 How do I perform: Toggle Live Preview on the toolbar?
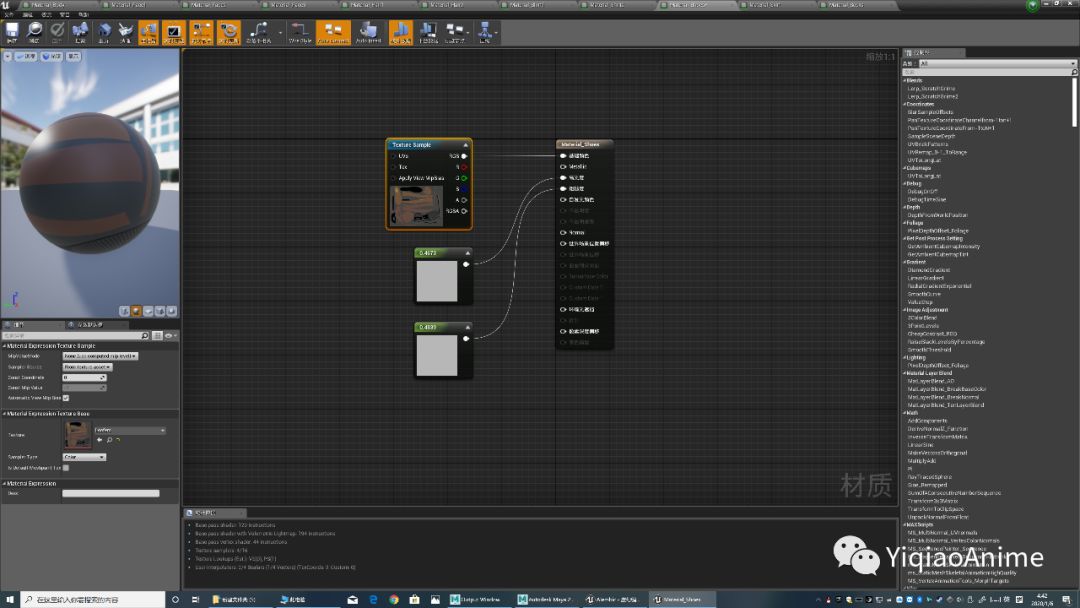click(x=172, y=32)
